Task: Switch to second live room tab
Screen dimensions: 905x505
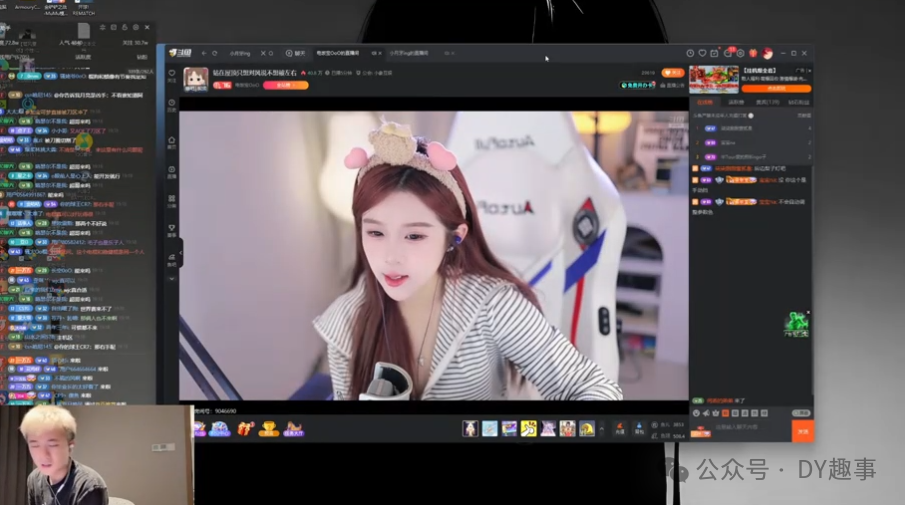Action: point(409,53)
